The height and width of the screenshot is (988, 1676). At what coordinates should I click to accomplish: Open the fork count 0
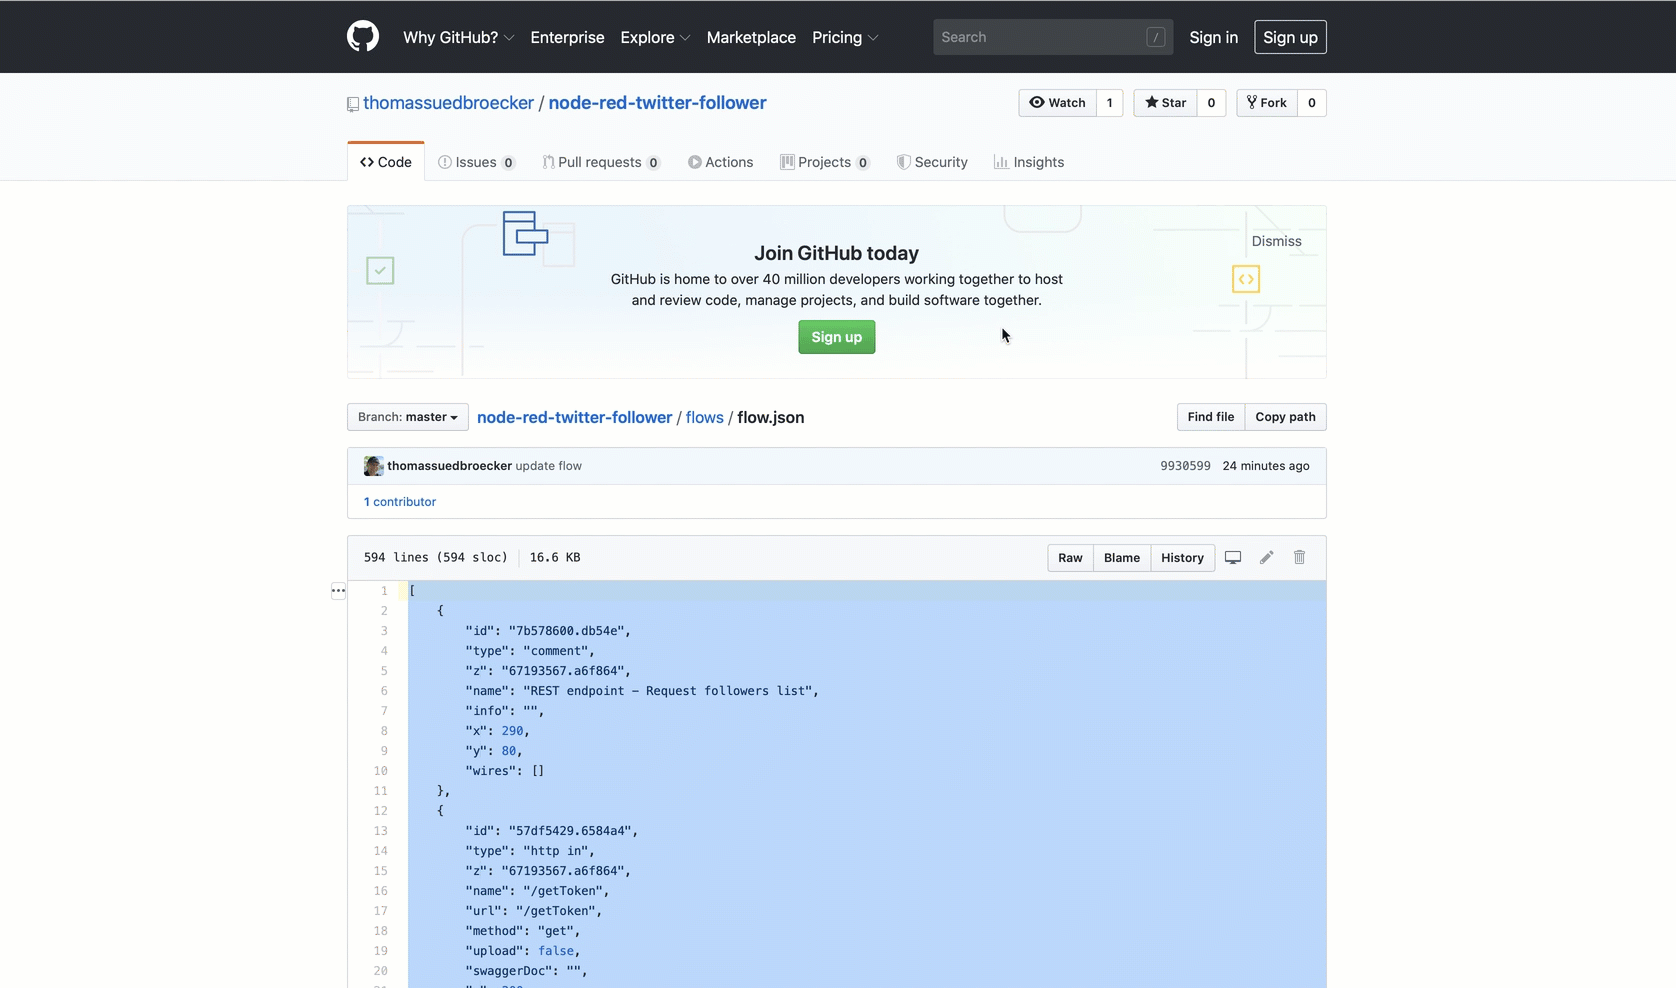[1312, 103]
